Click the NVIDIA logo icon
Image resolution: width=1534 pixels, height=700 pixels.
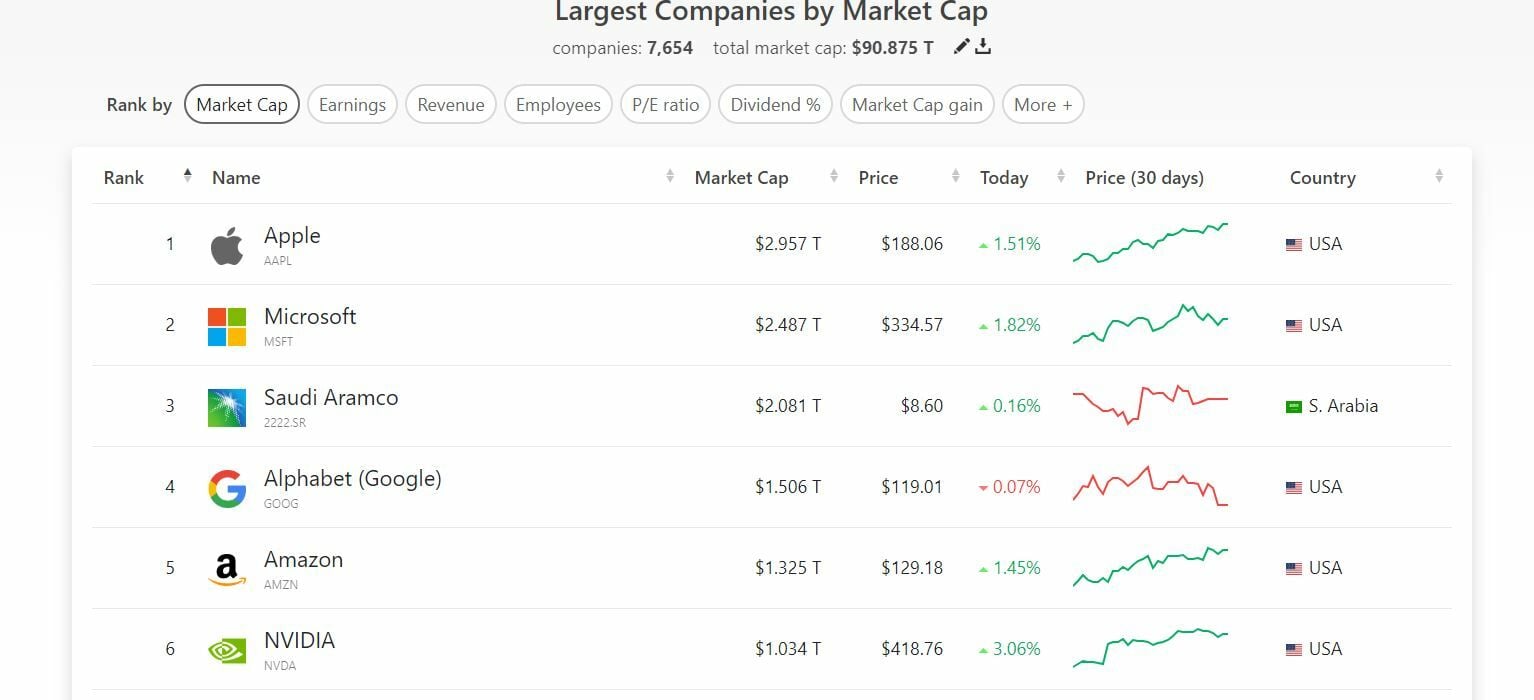pos(227,650)
